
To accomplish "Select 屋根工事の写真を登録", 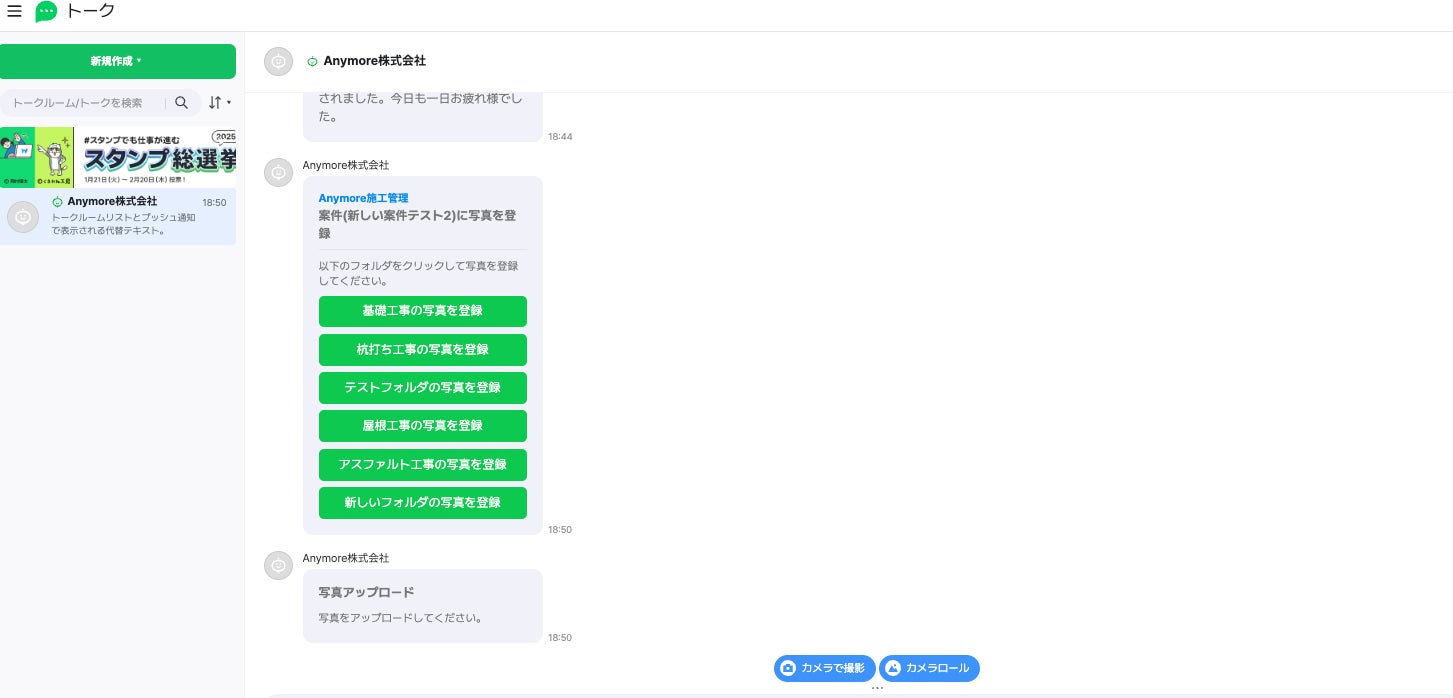I will [423, 426].
